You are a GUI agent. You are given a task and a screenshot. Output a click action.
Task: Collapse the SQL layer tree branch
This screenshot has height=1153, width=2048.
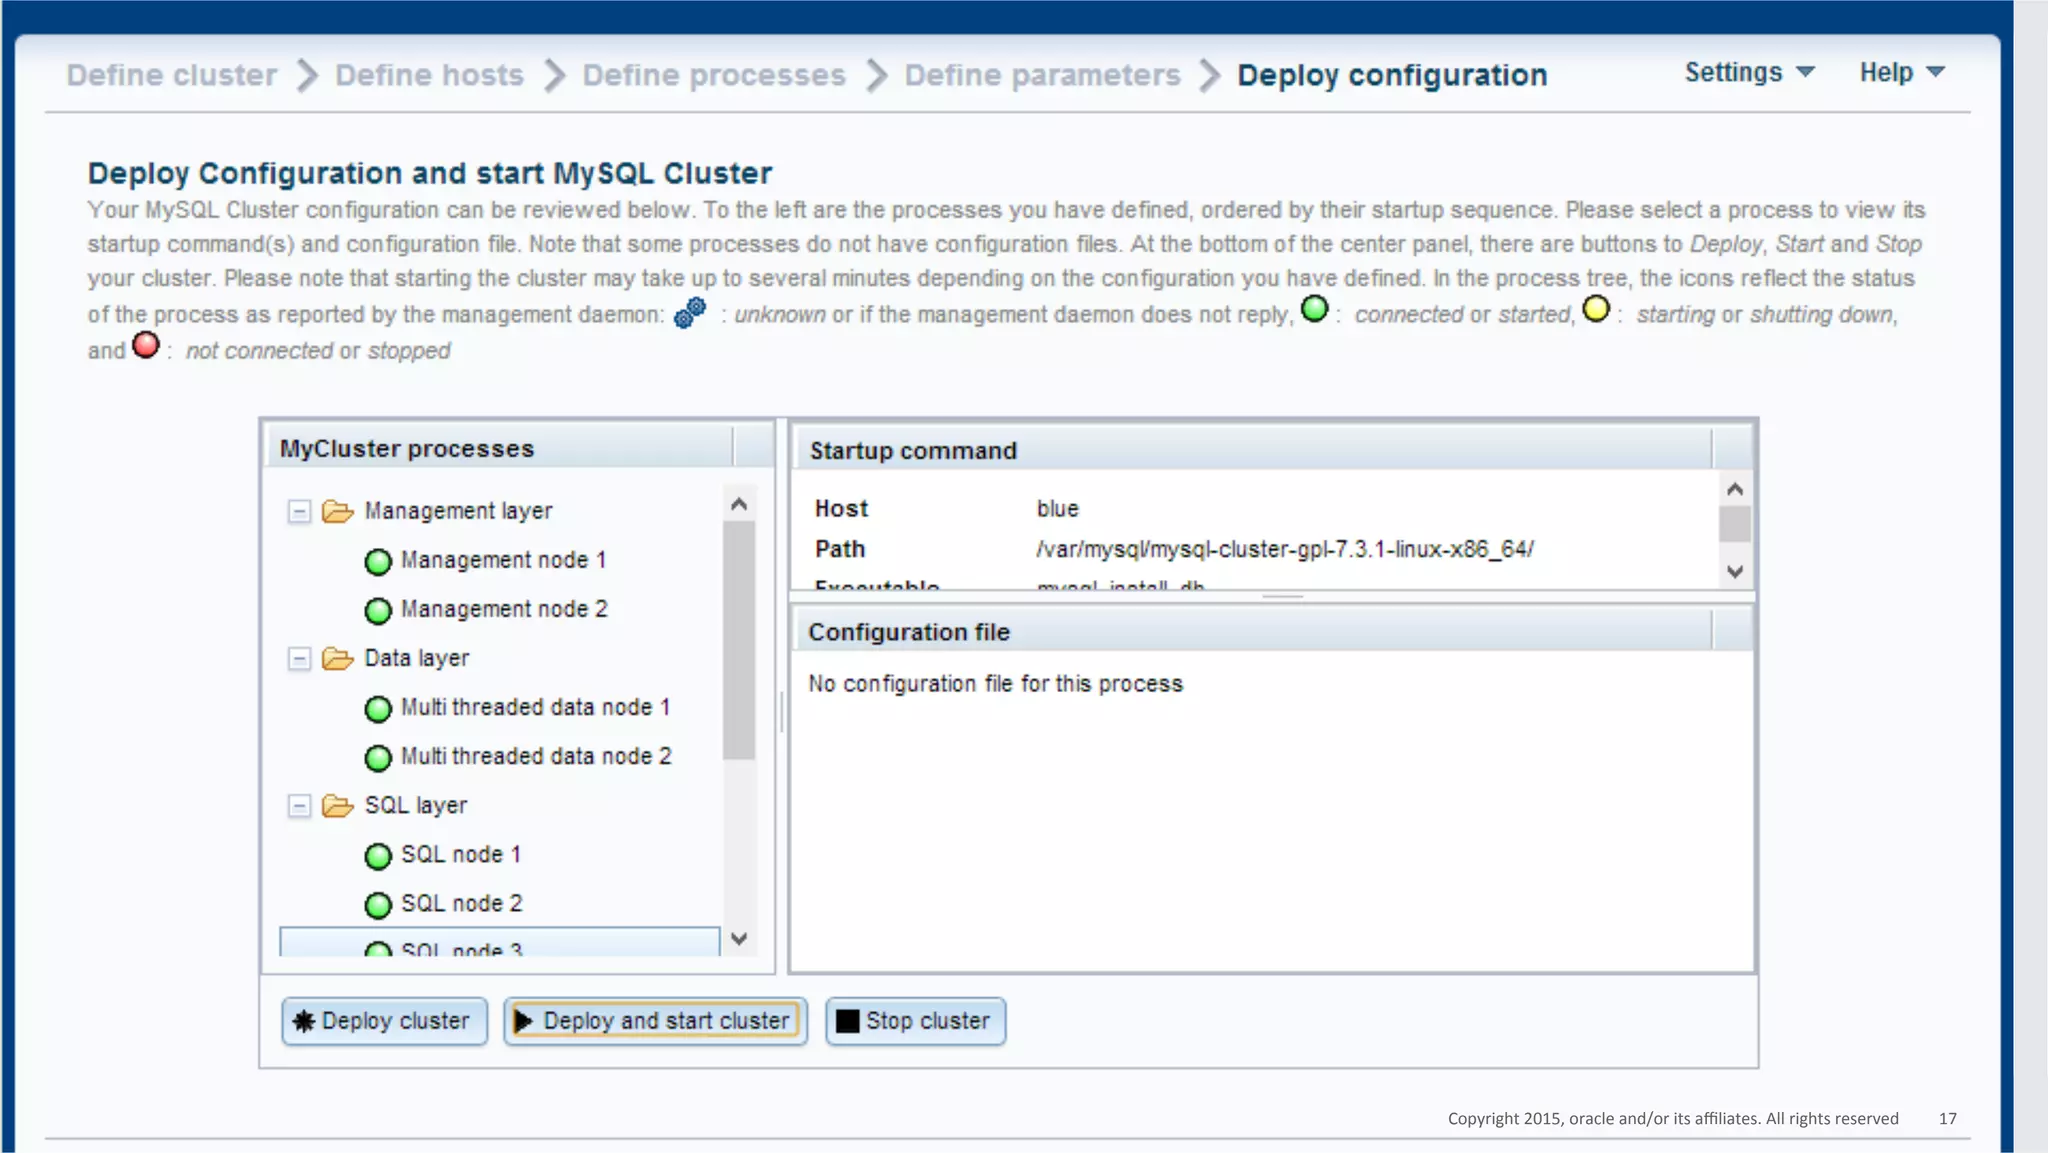click(x=299, y=806)
